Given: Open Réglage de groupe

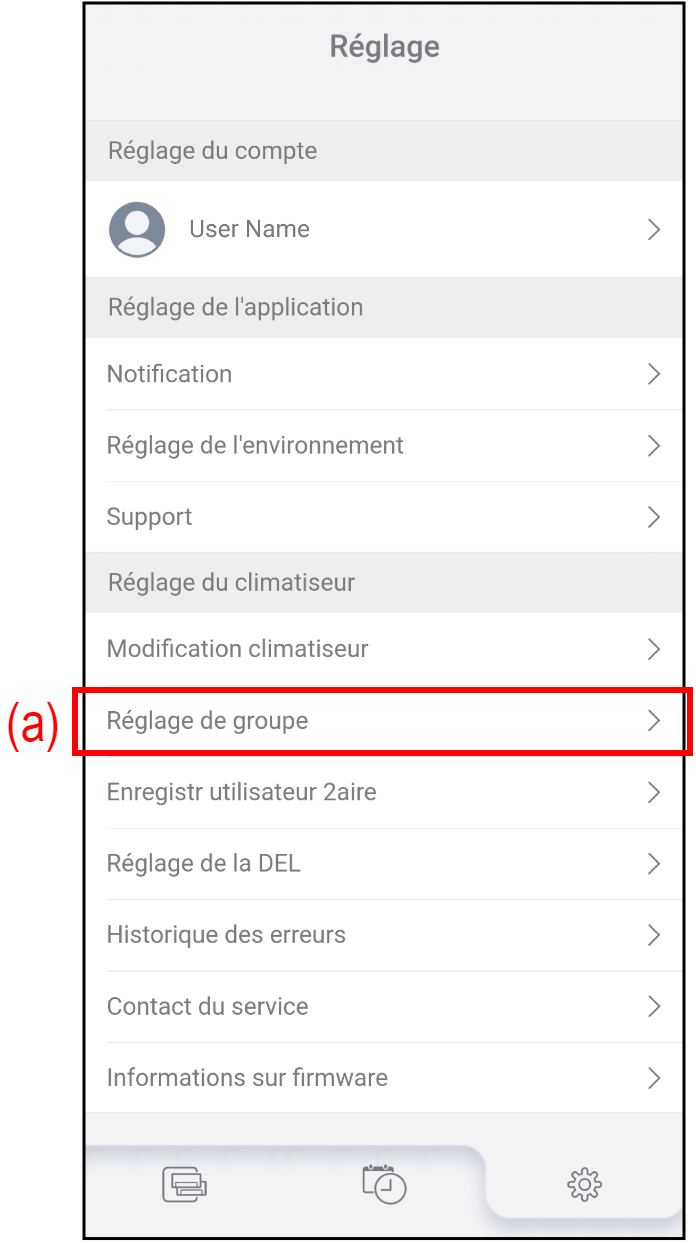Looking at the screenshot, I should pyautogui.click(x=208, y=721).
